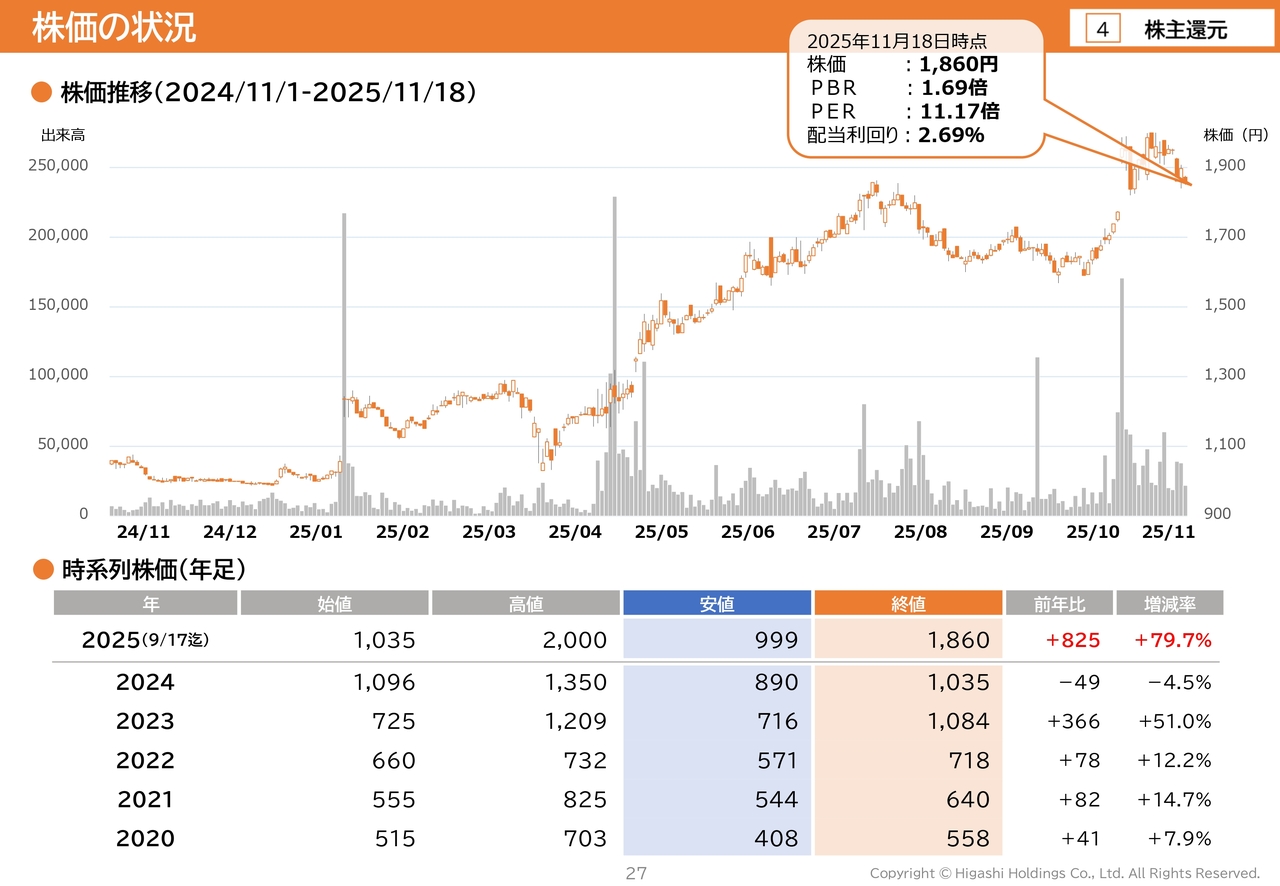This screenshot has width=1280, height=886.
Task: Click the +79.7% red value
Action: 1172,640
